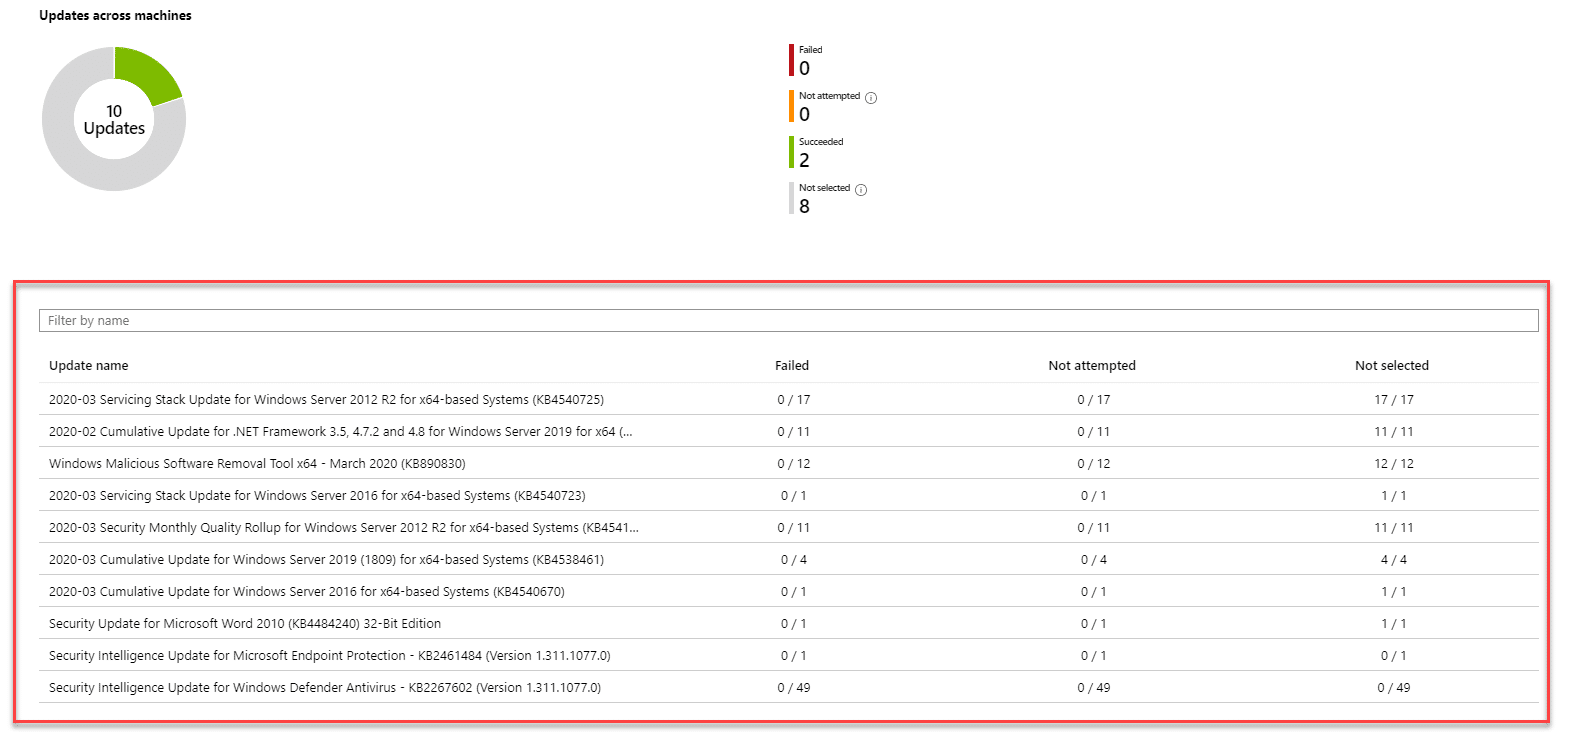Image resolution: width=1570 pixels, height=754 pixels.
Task: Click the Not attempted info icon
Action: (871, 98)
